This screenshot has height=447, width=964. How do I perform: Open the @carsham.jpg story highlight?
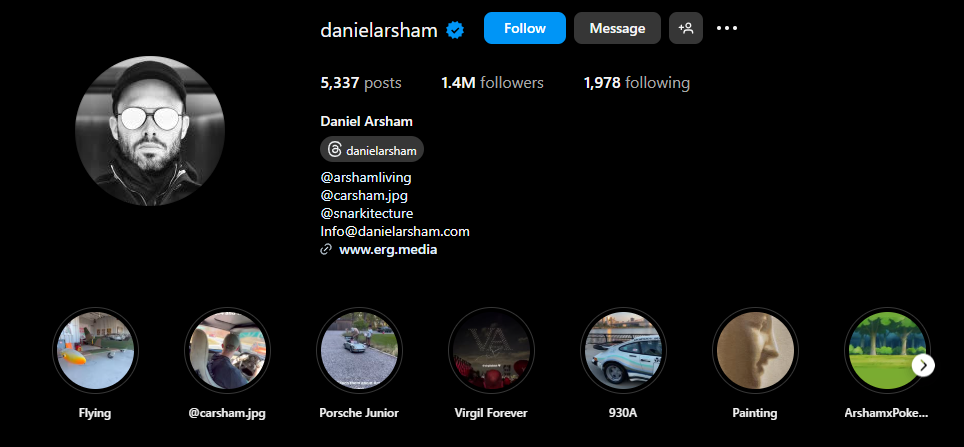pos(227,350)
